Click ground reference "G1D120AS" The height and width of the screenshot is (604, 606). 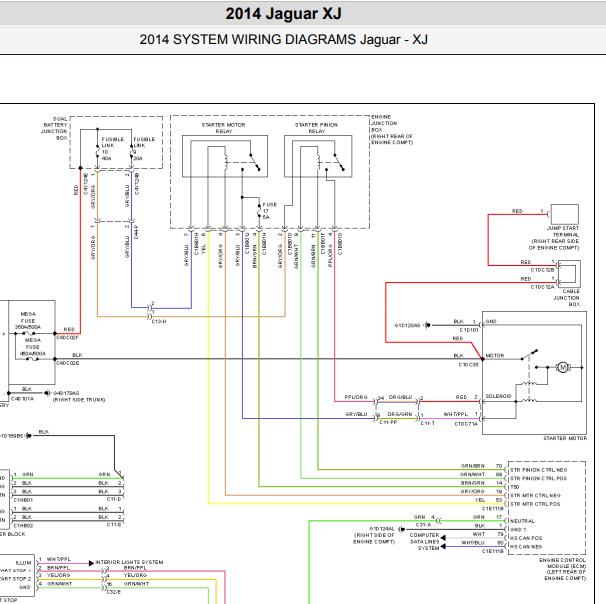point(407,325)
